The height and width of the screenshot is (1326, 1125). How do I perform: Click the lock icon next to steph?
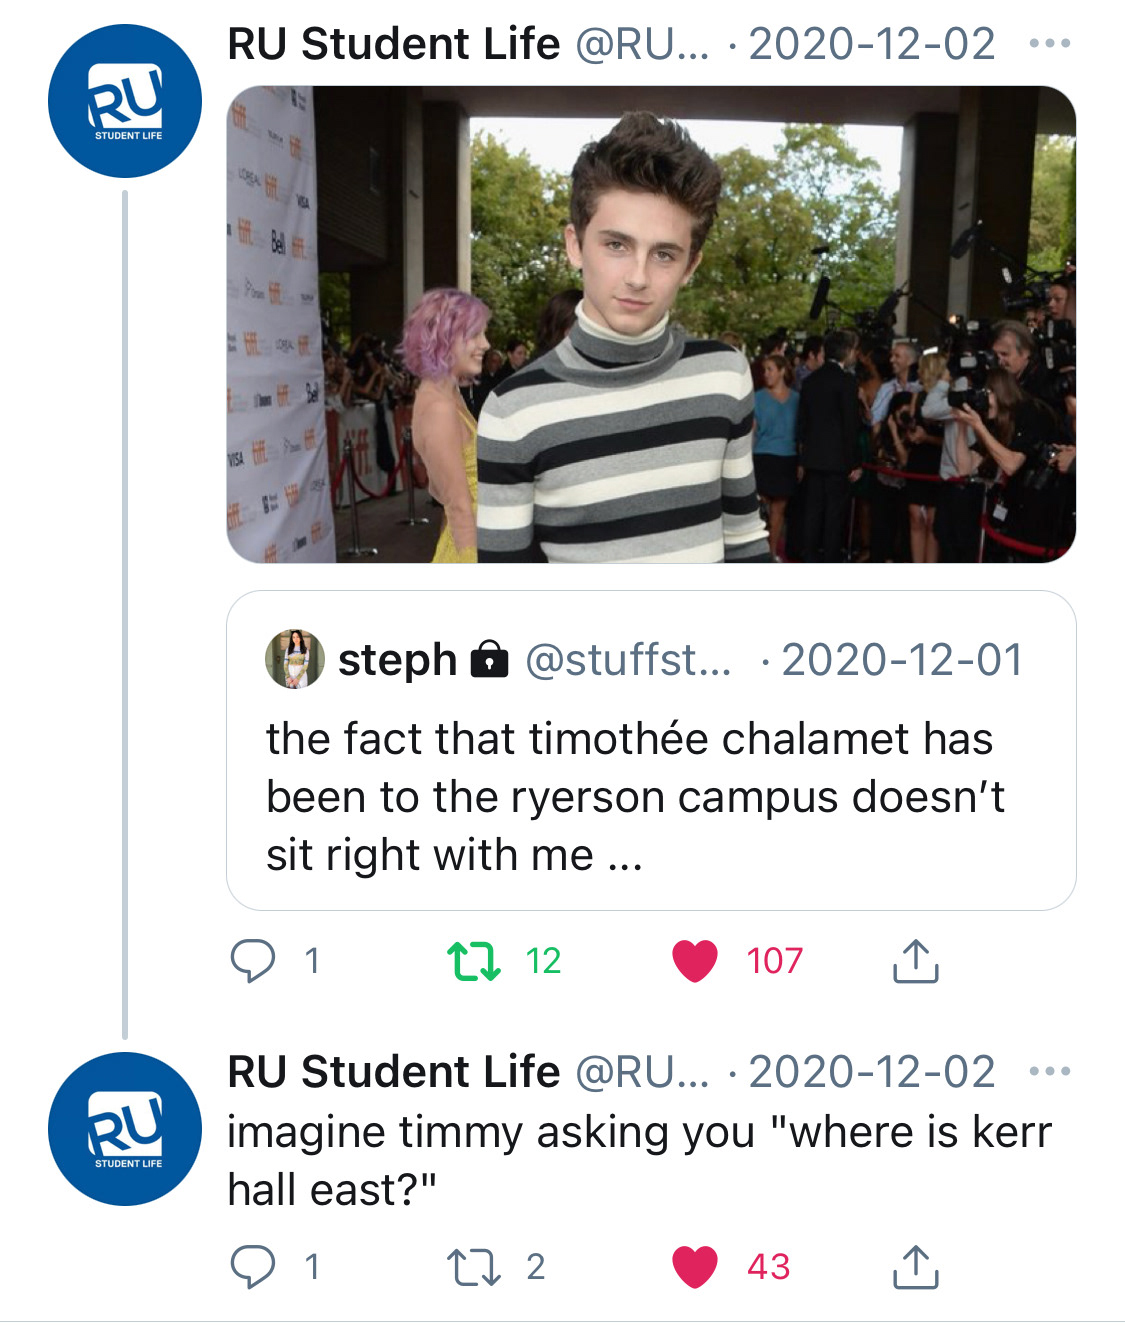pos(489,660)
